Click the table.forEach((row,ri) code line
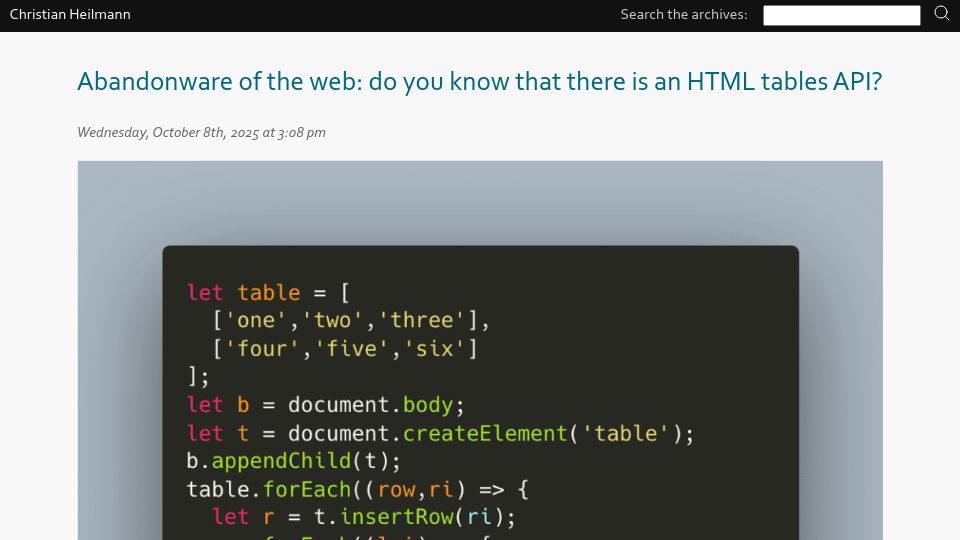The width and height of the screenshot is (960, 540). coord(358,490)
